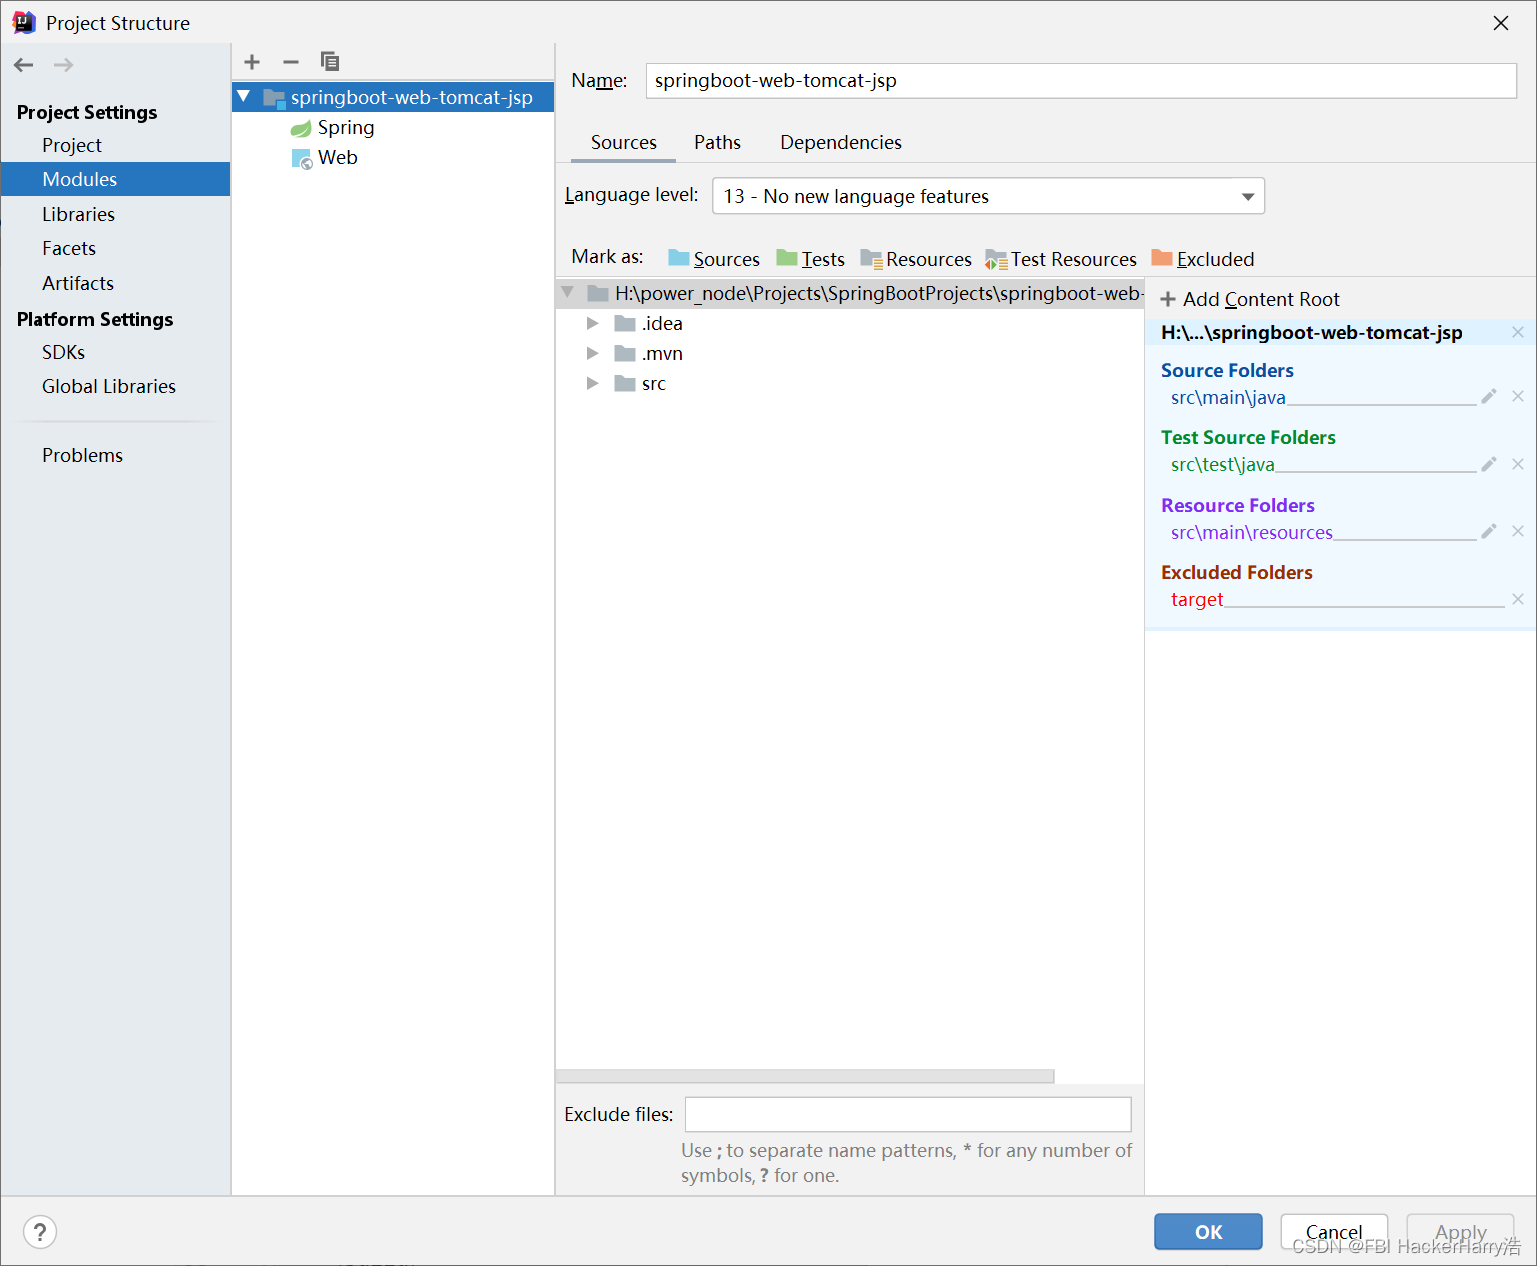Viewport: 1537px width, 1266px height.
Task: Expand the .idea folder
Action: (593, 323)
